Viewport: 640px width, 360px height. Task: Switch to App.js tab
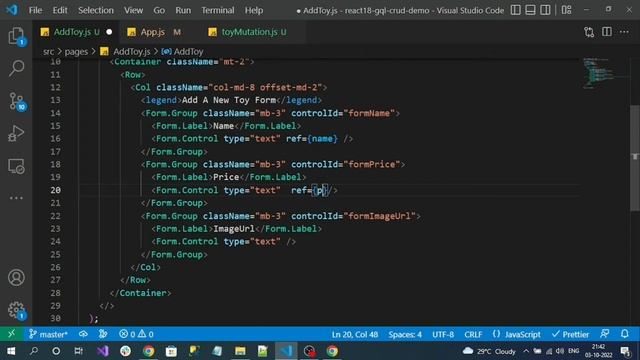153,32
